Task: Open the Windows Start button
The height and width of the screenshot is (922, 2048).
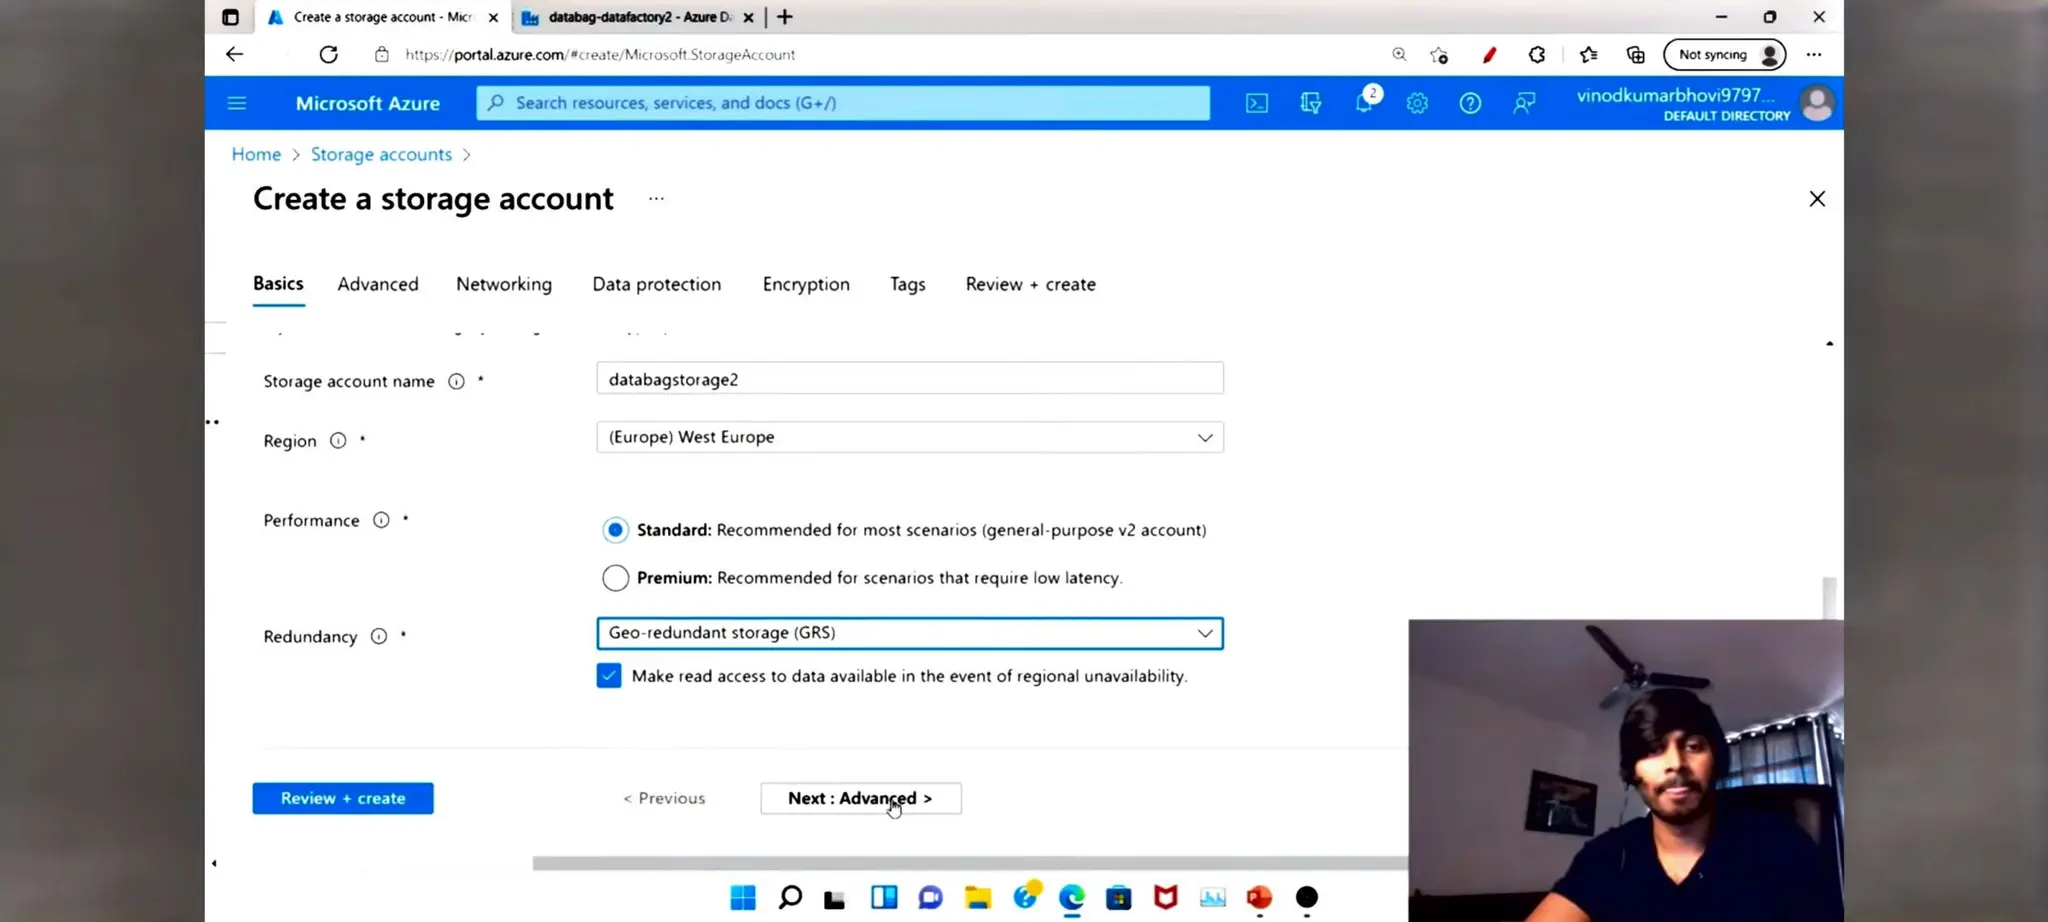Action: 743,897
